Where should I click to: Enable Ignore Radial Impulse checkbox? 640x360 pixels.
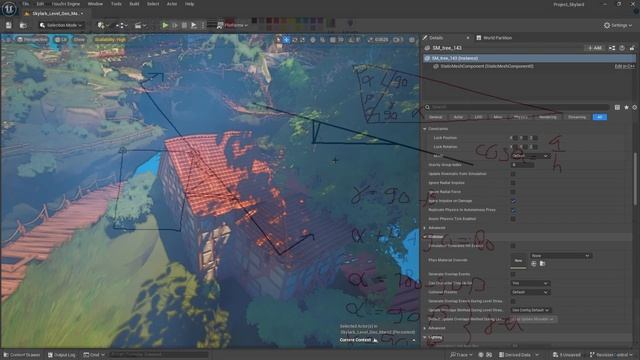[x=513, y=183]
